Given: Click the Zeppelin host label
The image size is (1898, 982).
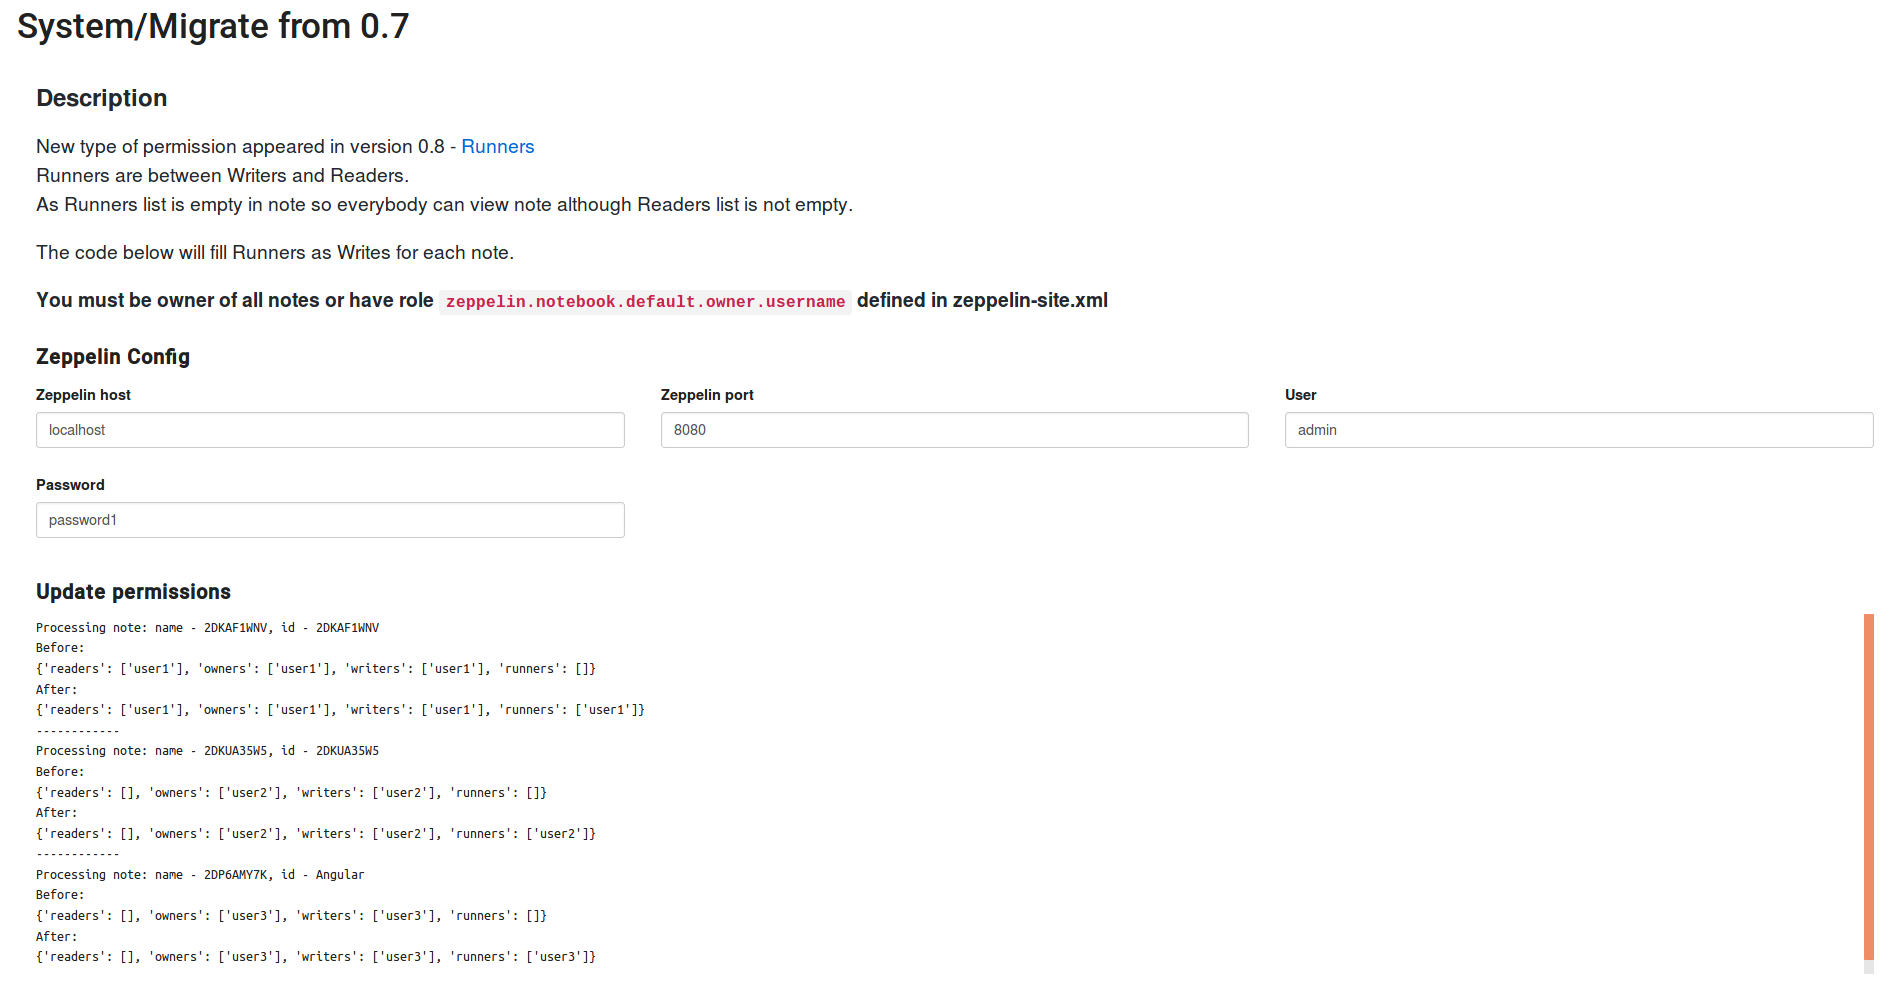Looking at the screenshot, I should click(x=83, y=395).
